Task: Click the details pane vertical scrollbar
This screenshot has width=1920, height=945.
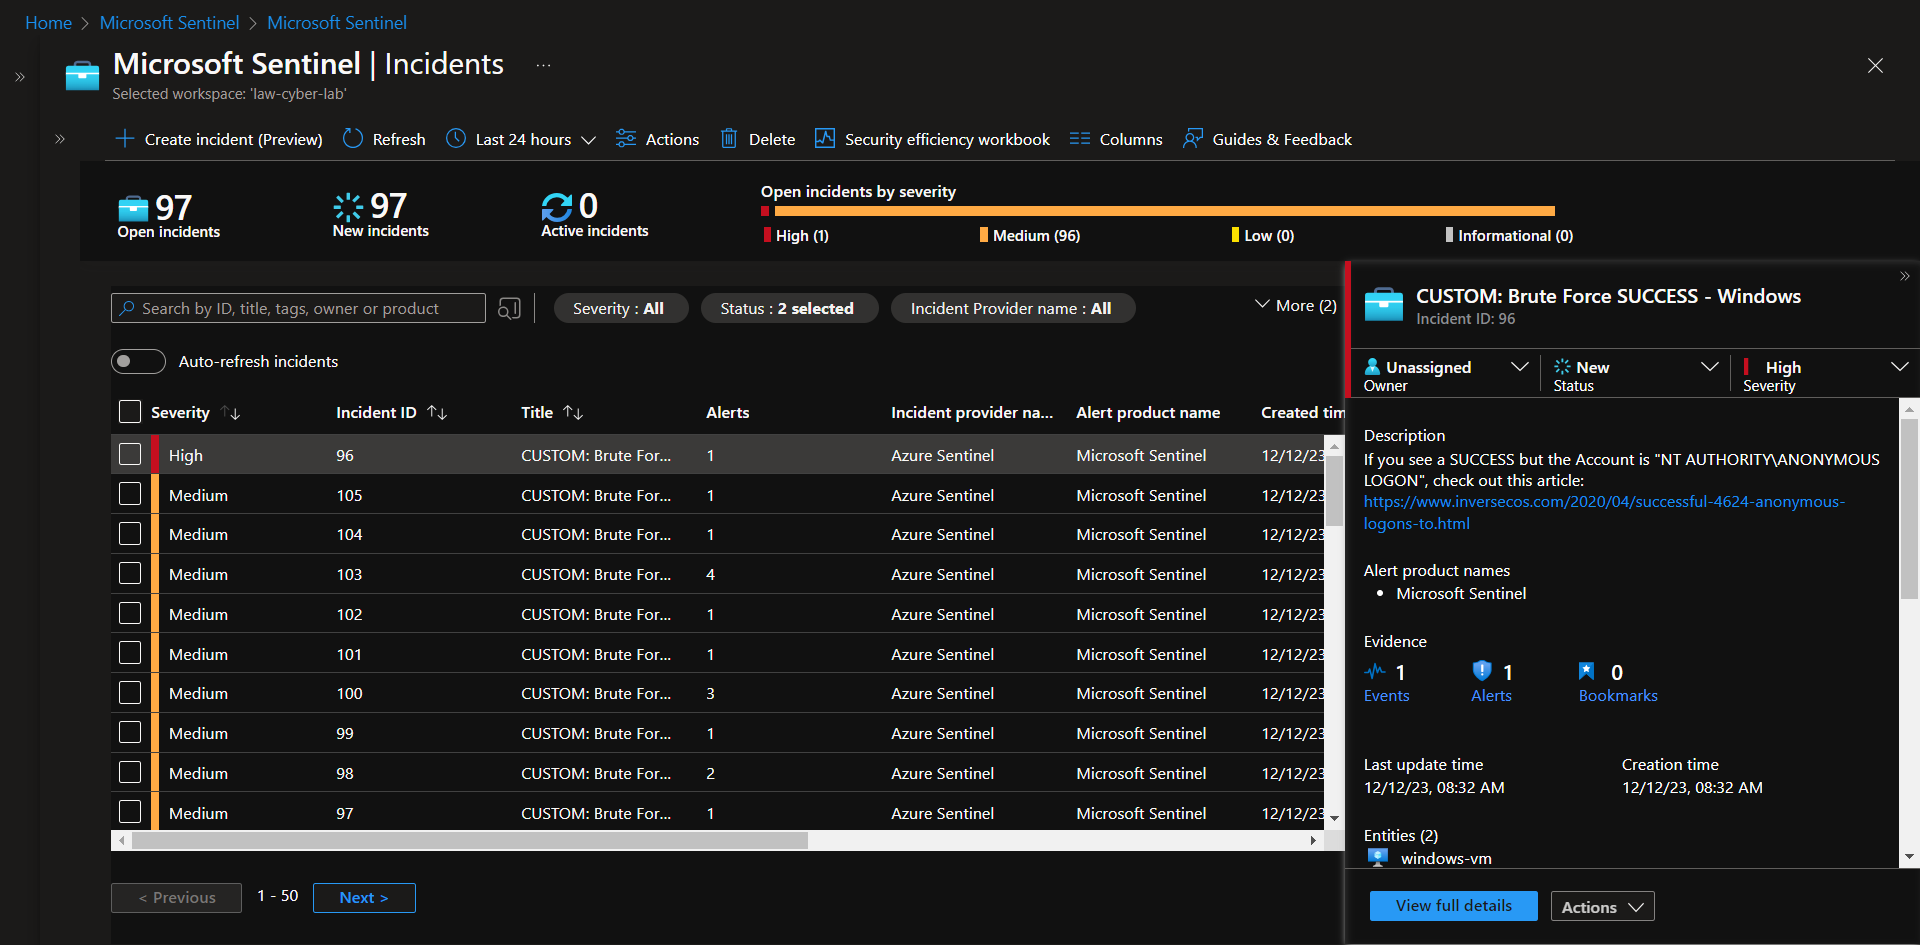Action: (x=1909, y=508)
